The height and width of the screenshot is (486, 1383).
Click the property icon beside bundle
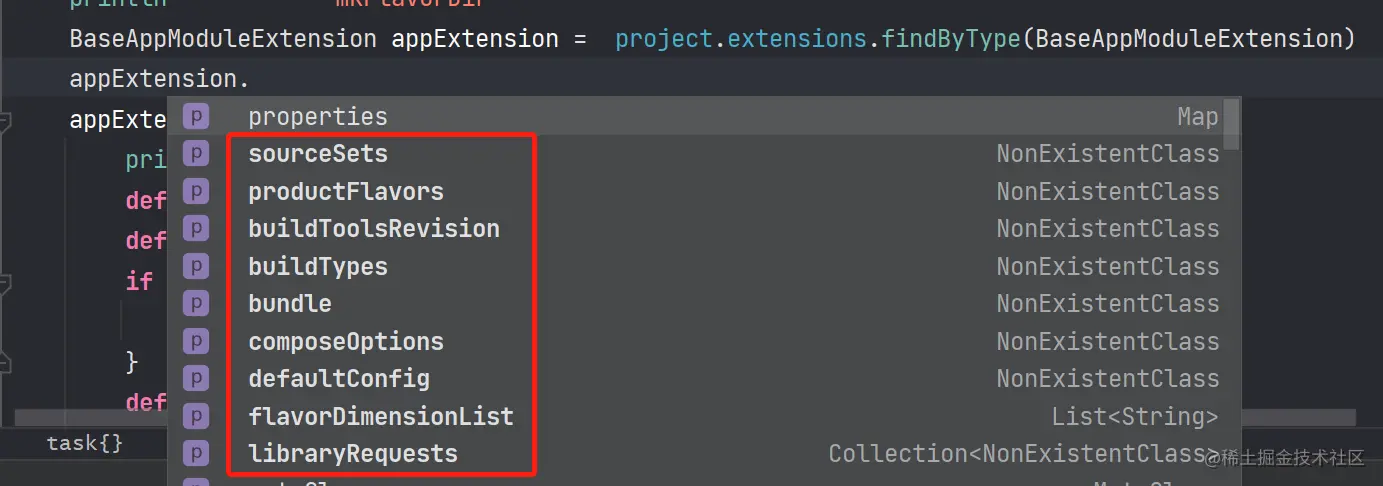196,303
